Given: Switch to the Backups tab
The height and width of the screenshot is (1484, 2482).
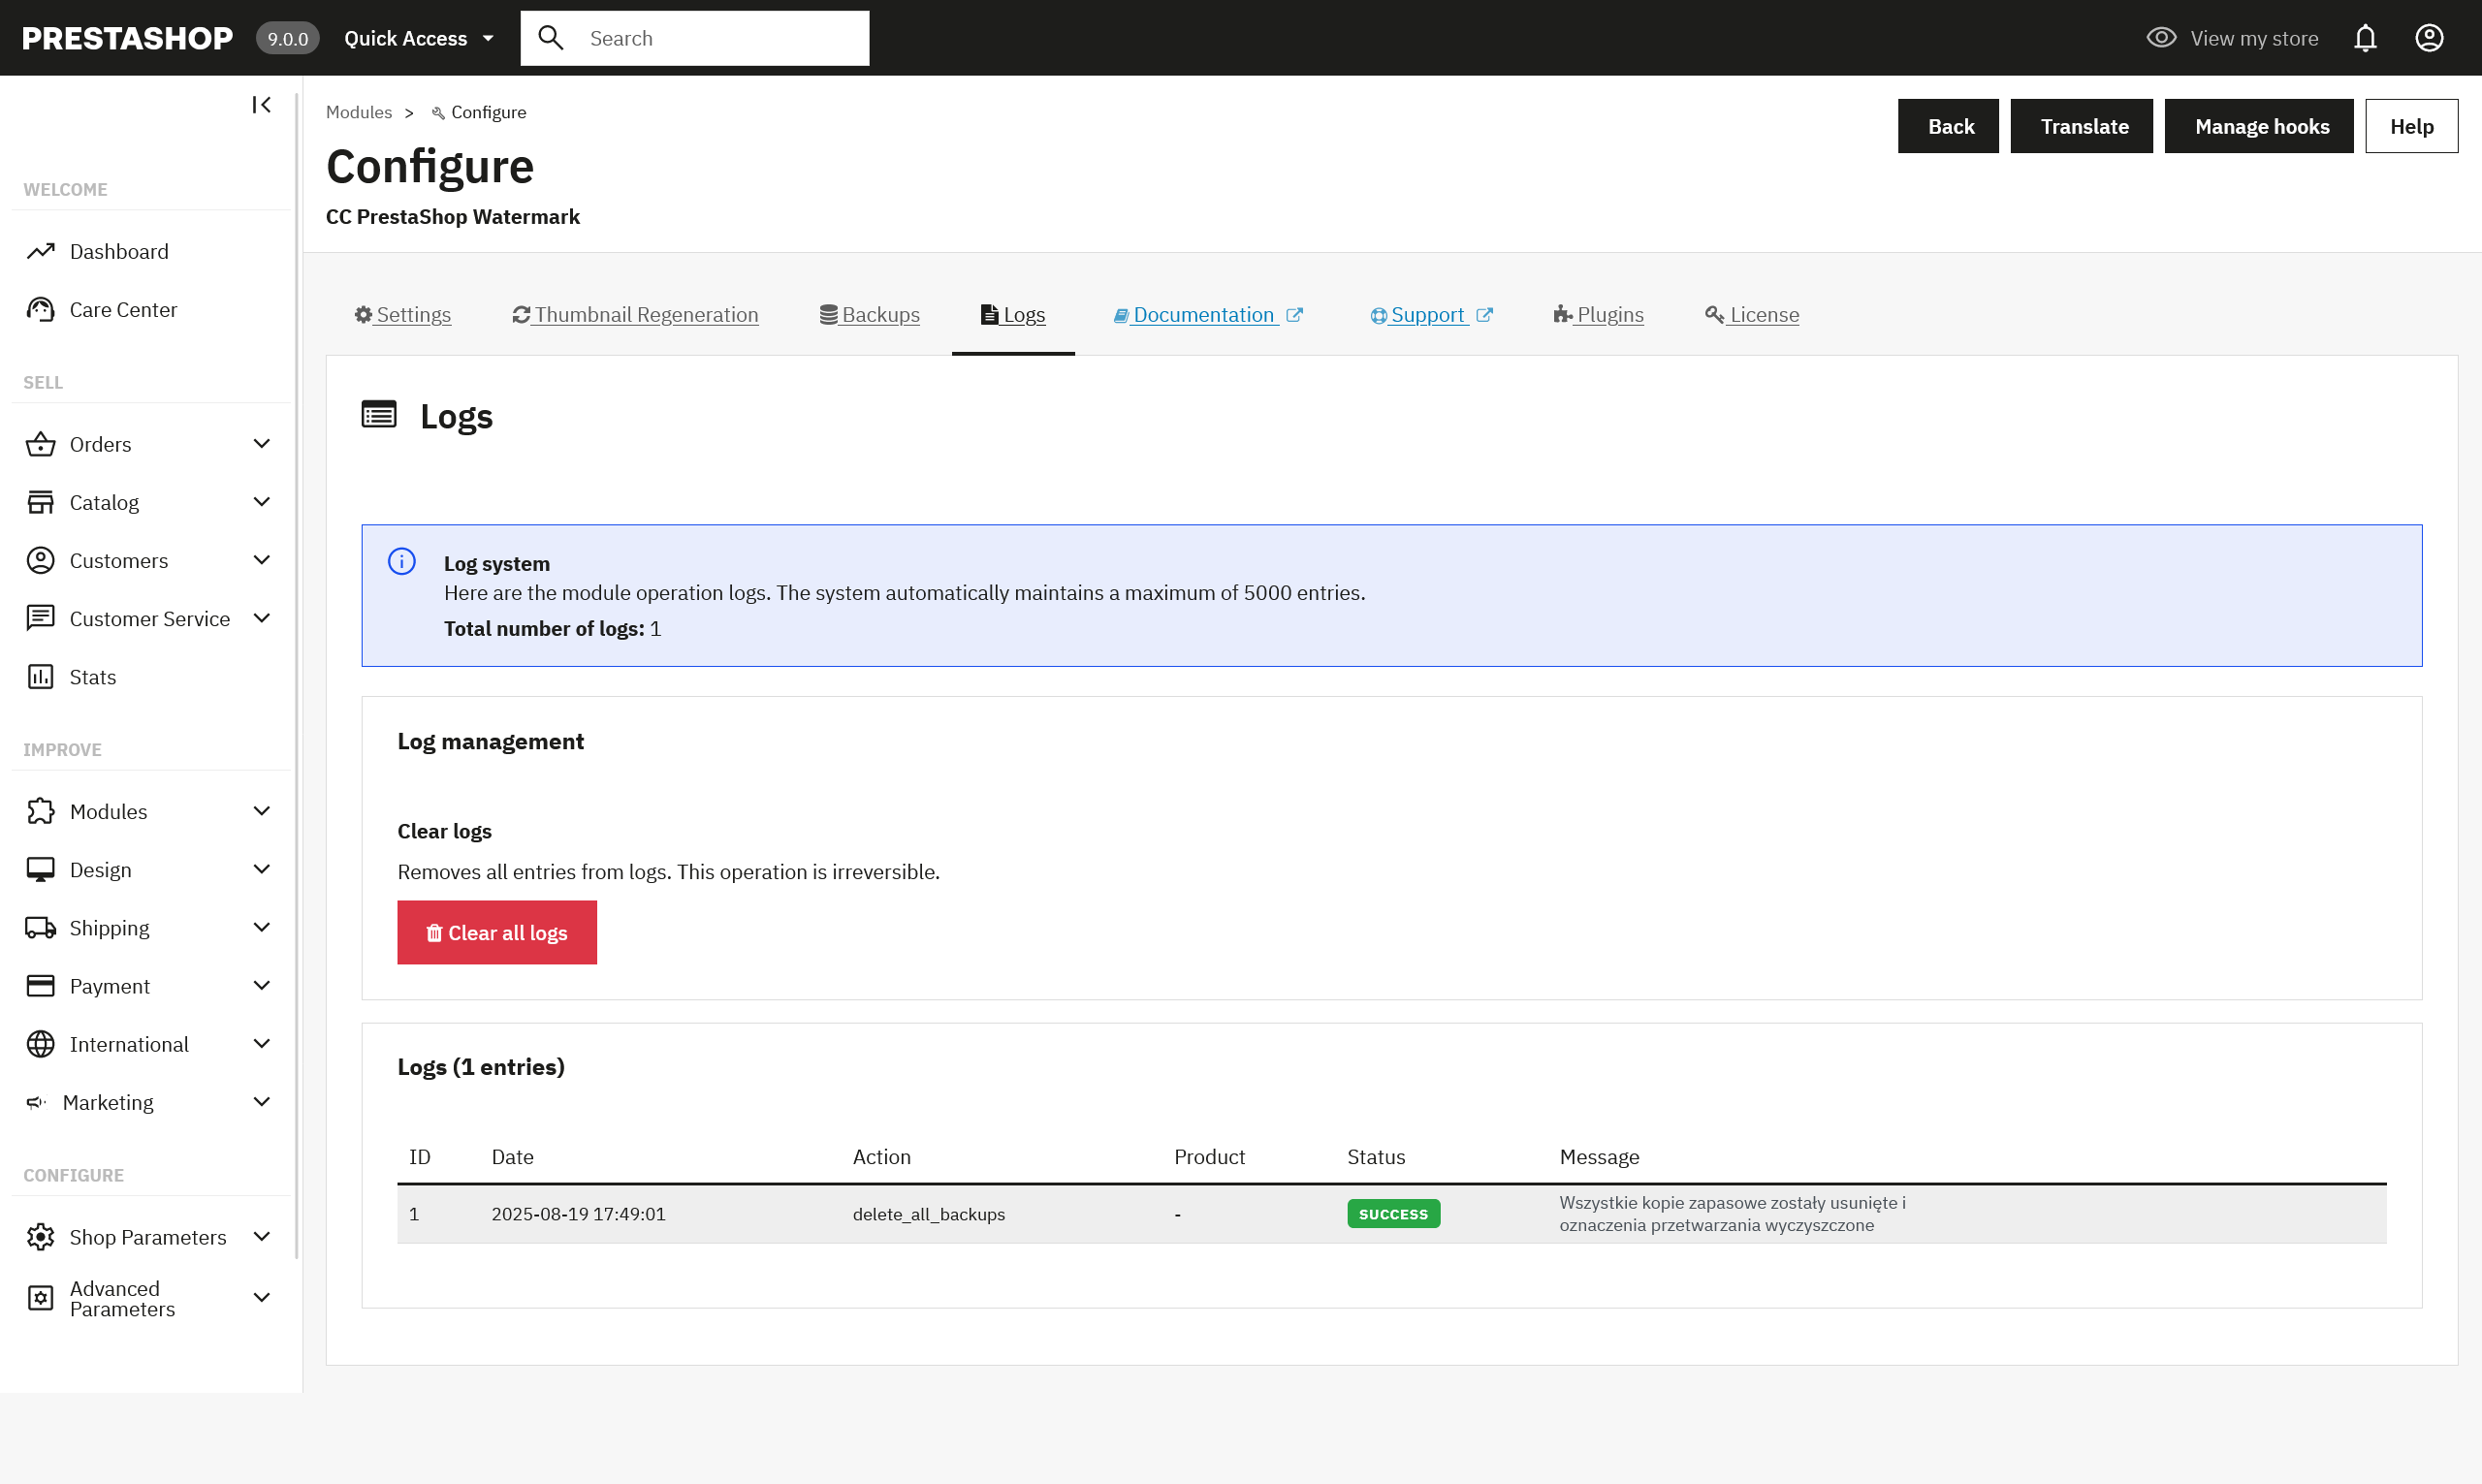Looking at the screenshot, I should (x=869, y=315).
